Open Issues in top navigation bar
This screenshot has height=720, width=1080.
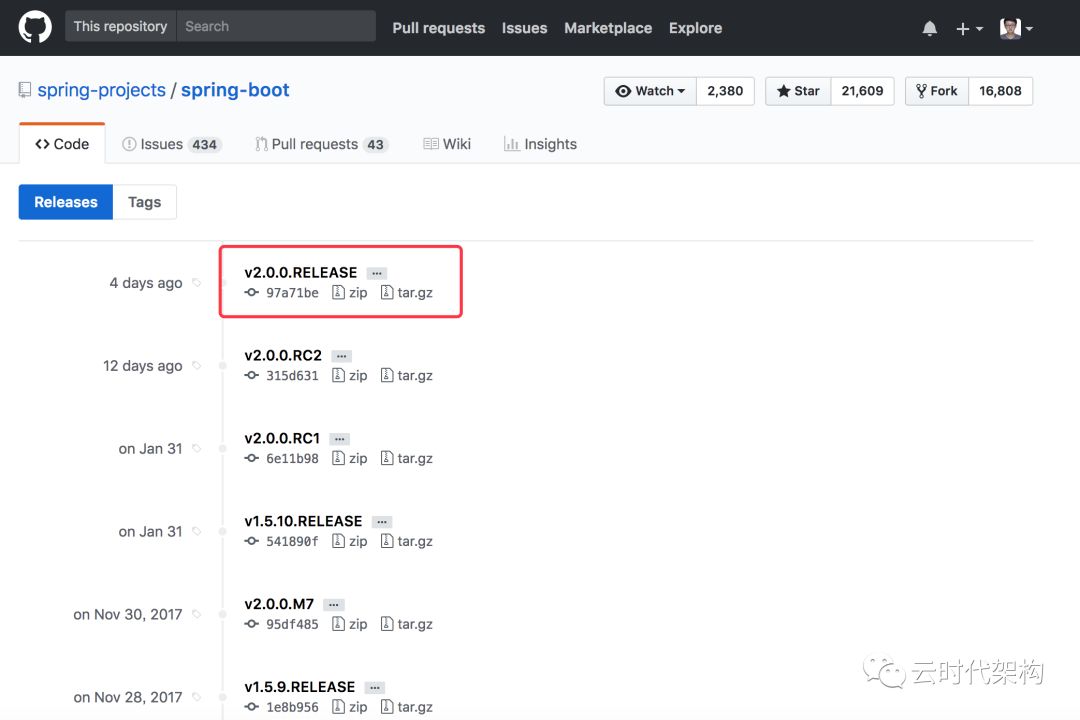tap(524, 28)
